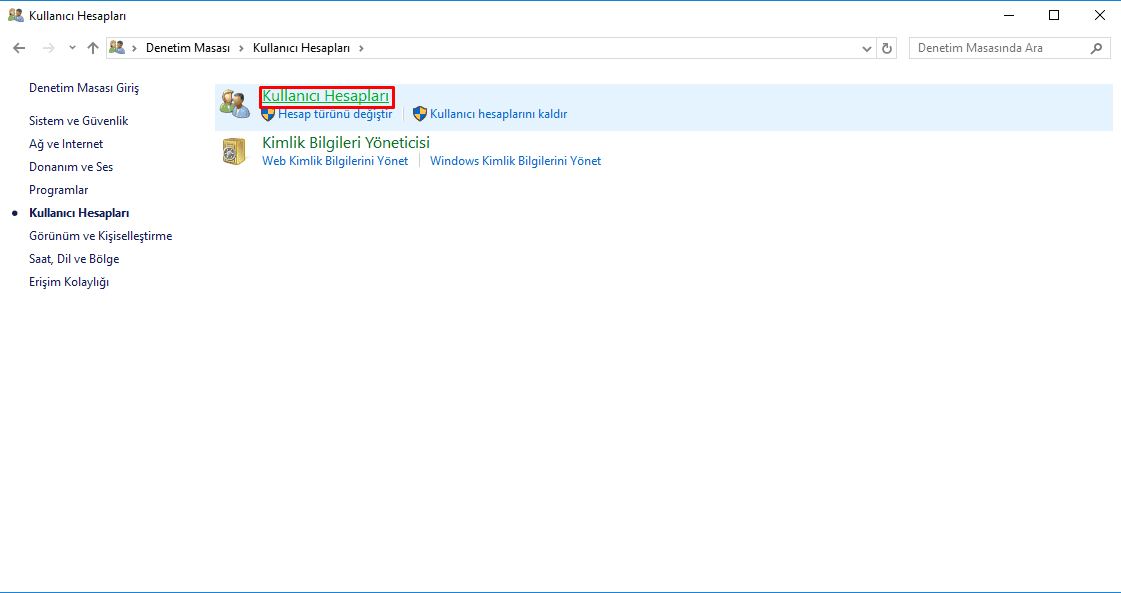Click the Kullanıcı Hesapları people icon

234,103
